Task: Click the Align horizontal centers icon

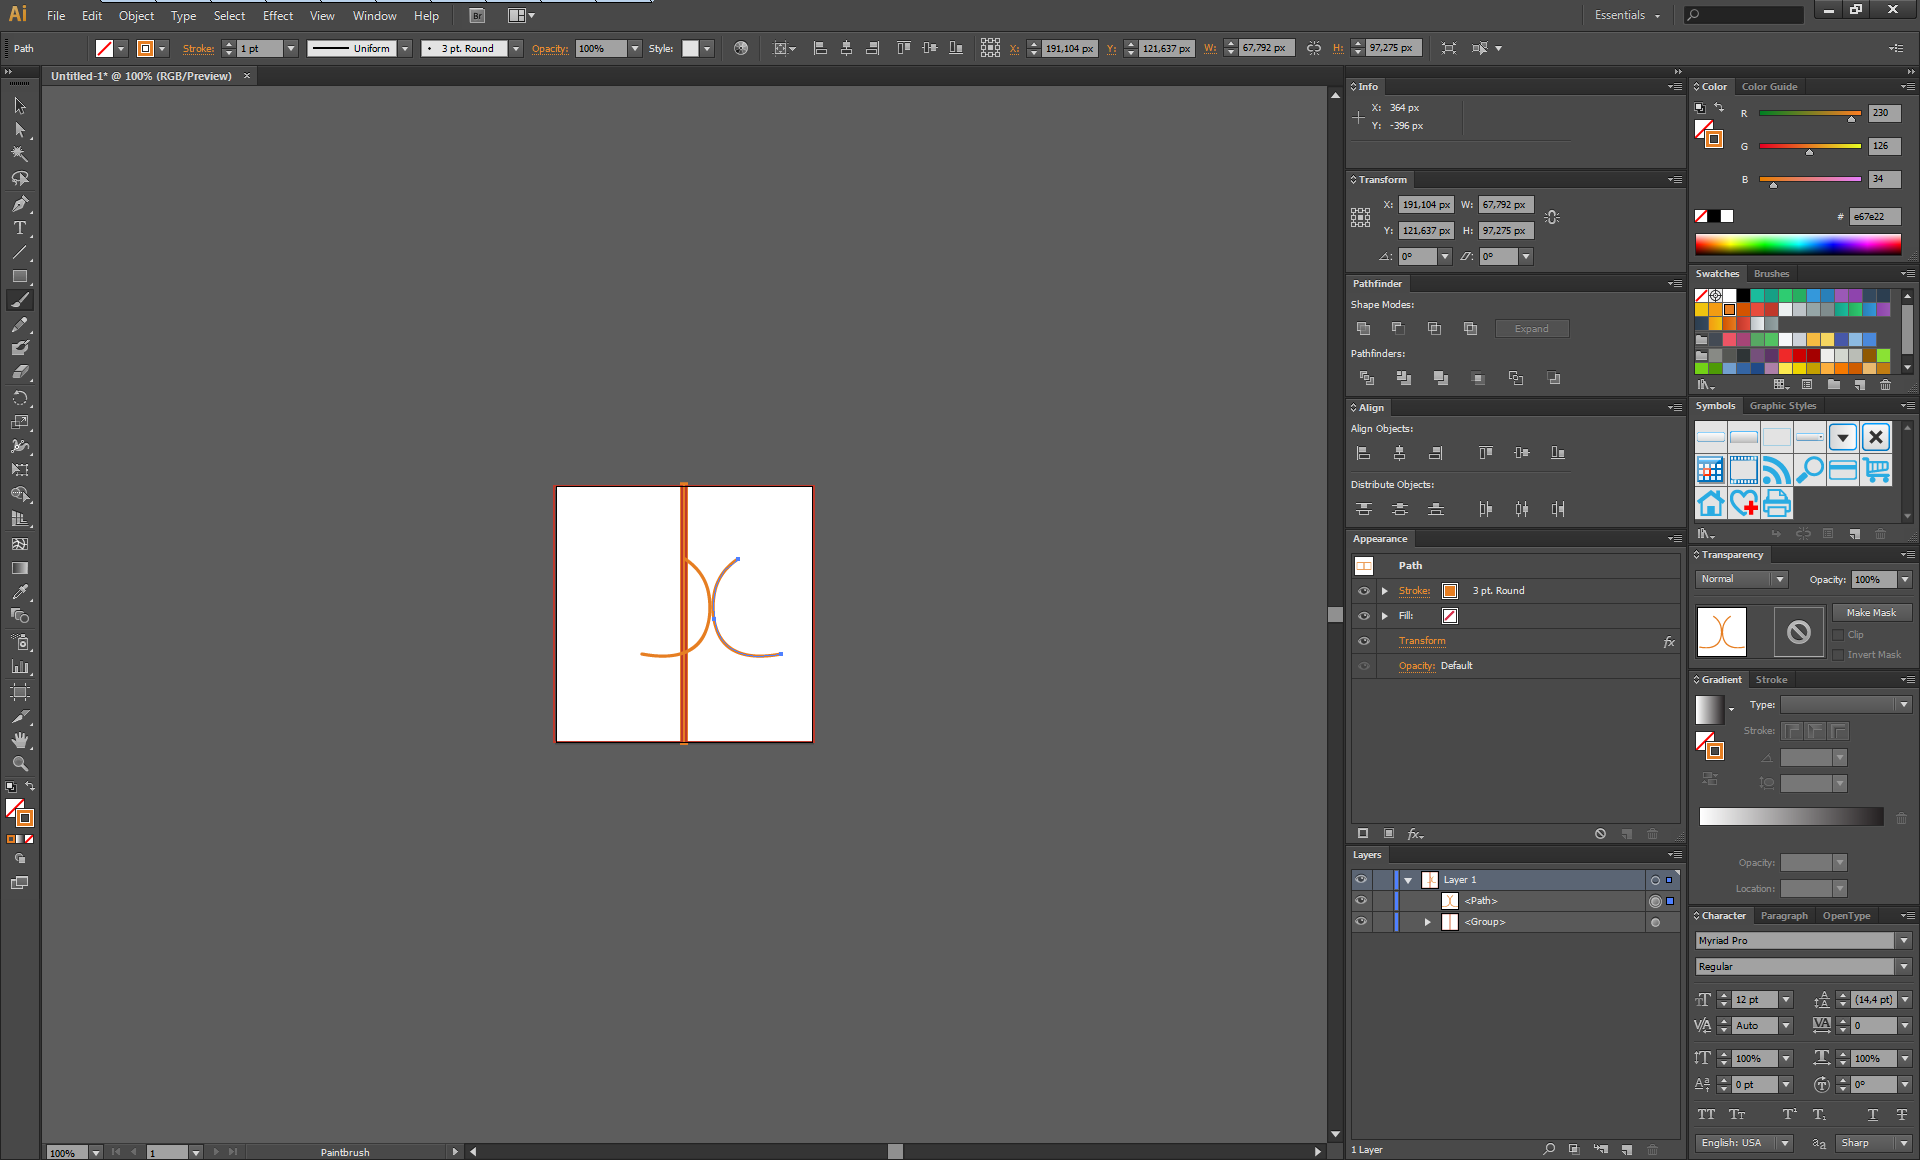Action: 1402,452
